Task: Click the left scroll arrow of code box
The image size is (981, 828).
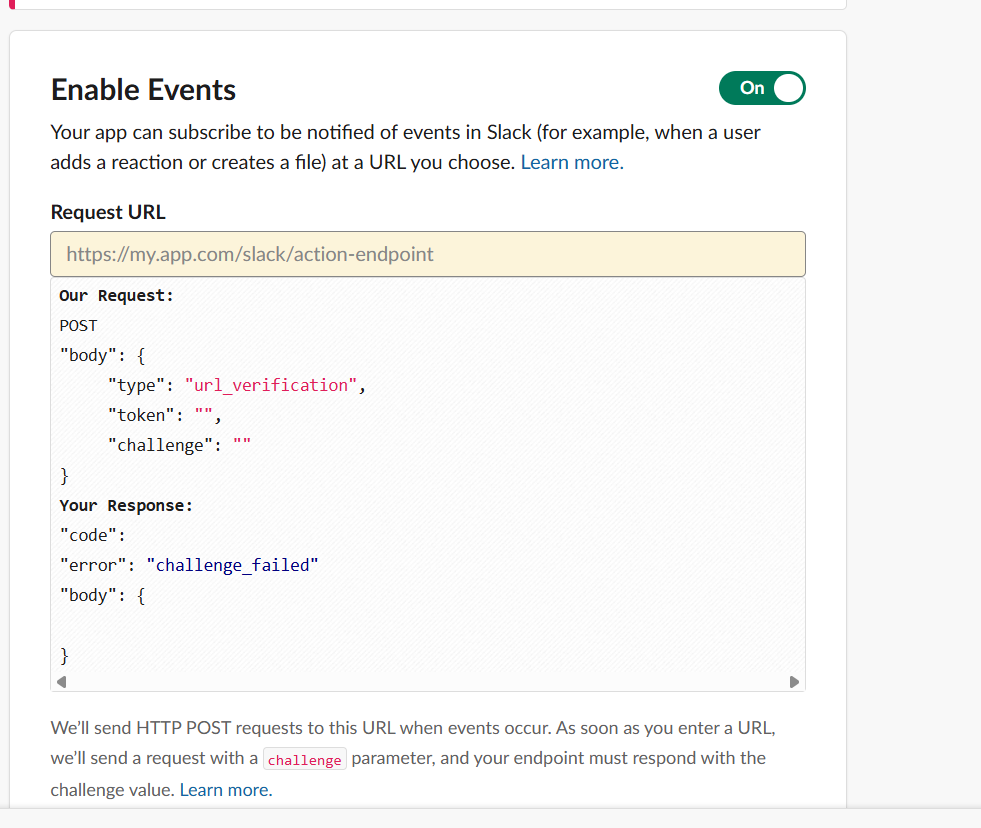Action: tap(61, 682)
